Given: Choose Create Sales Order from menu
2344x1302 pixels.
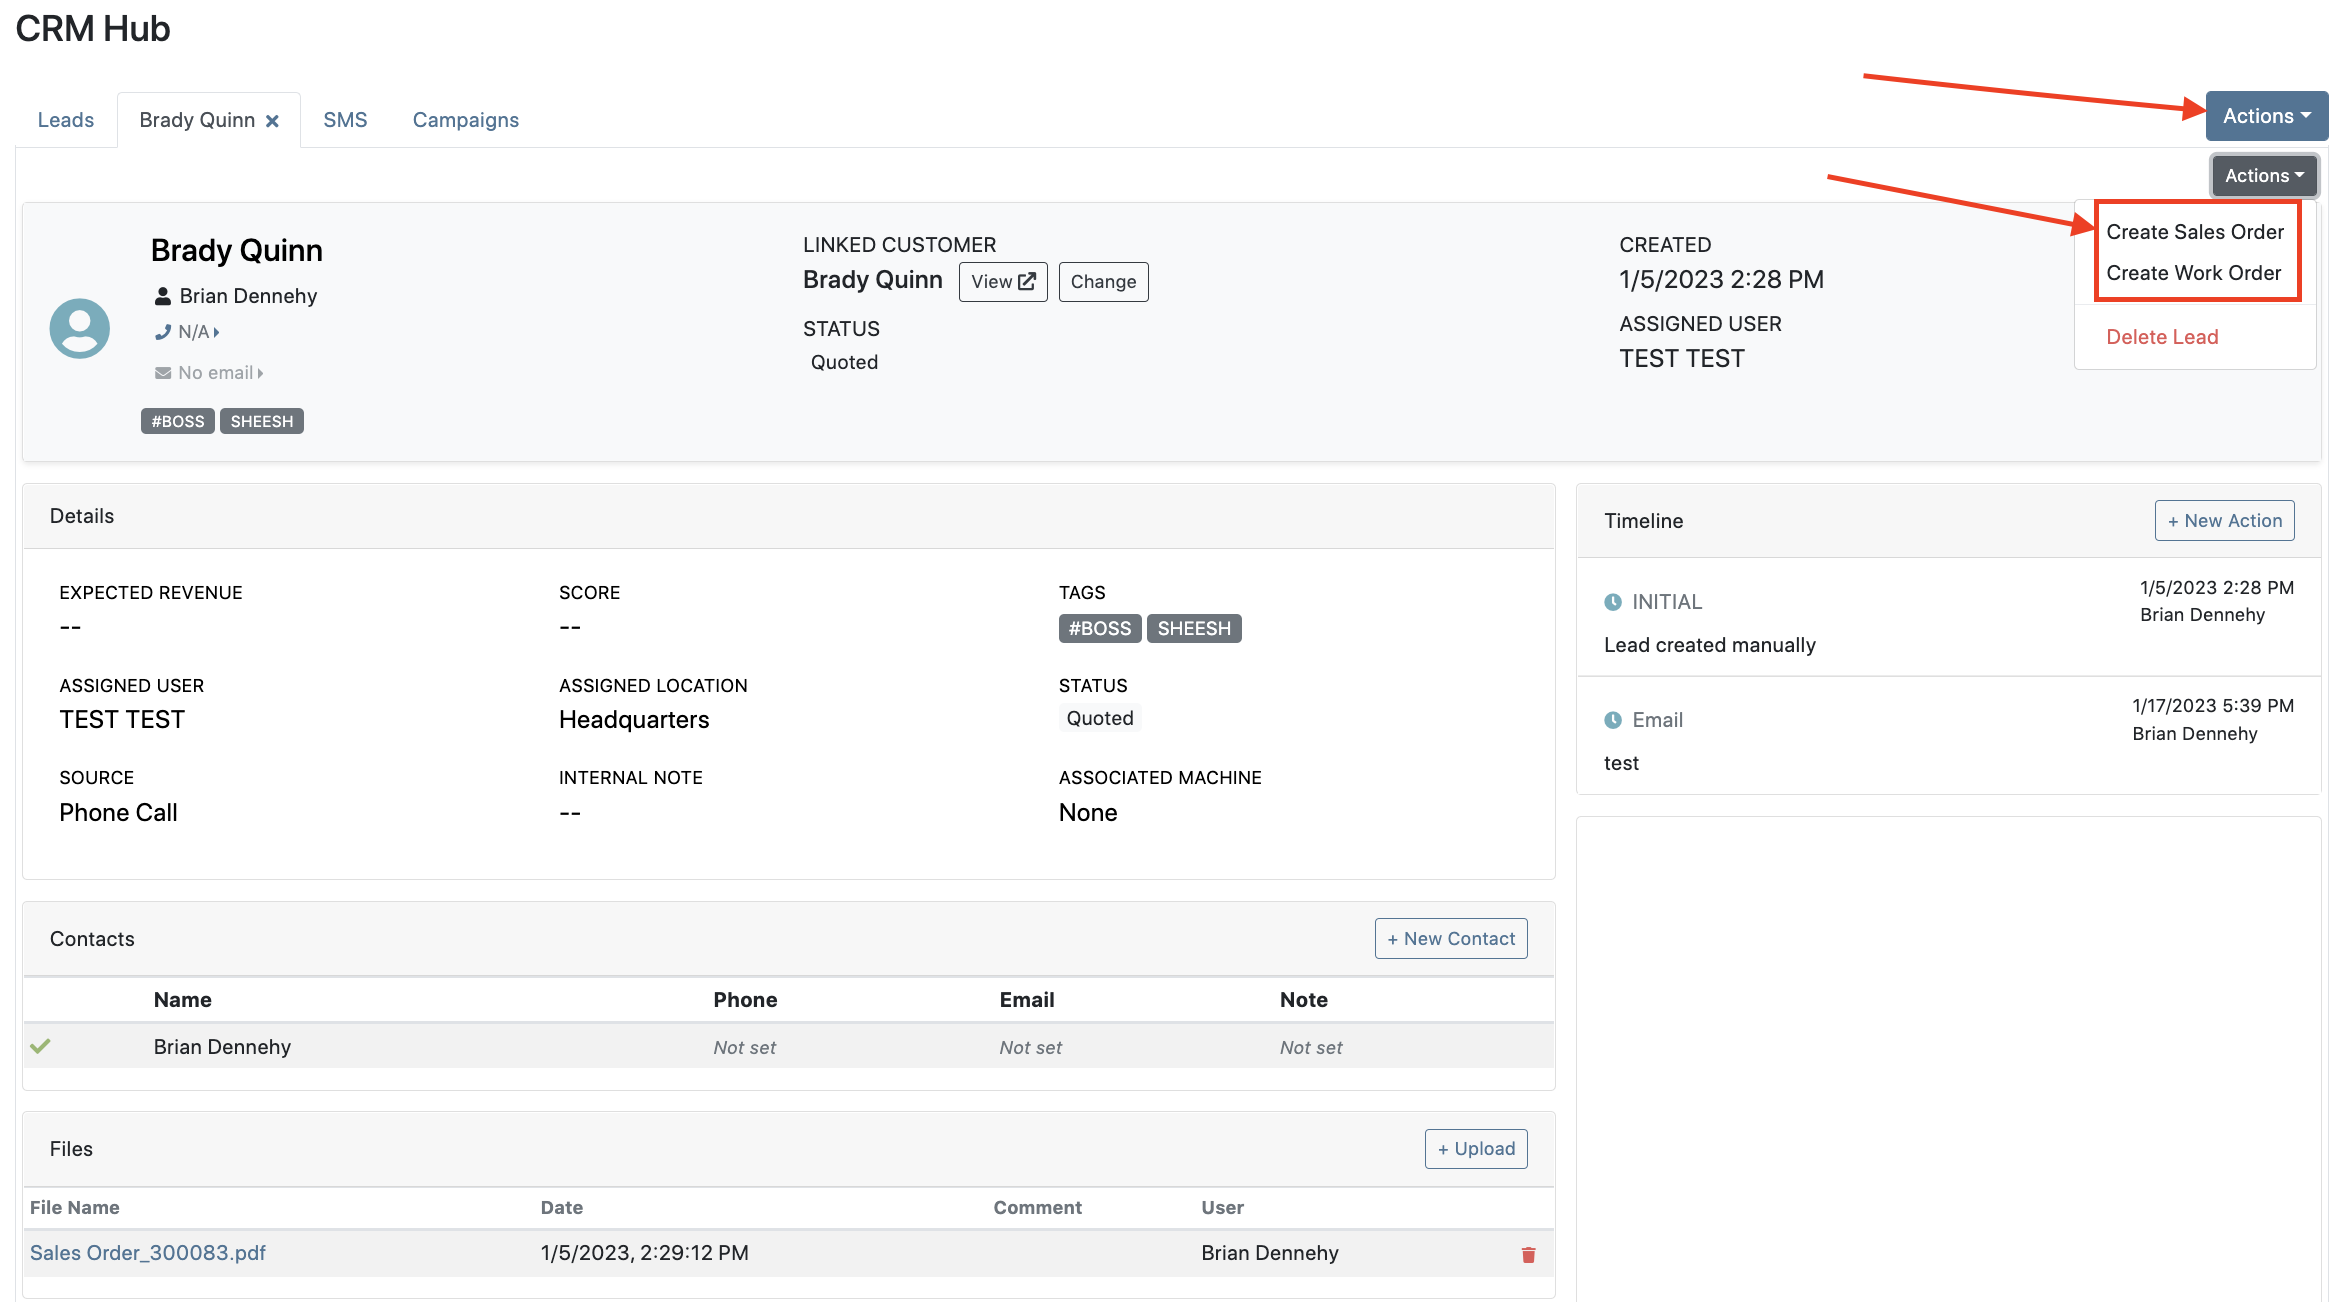Looking at the screenshot, I should click(x=2195, y=232).
